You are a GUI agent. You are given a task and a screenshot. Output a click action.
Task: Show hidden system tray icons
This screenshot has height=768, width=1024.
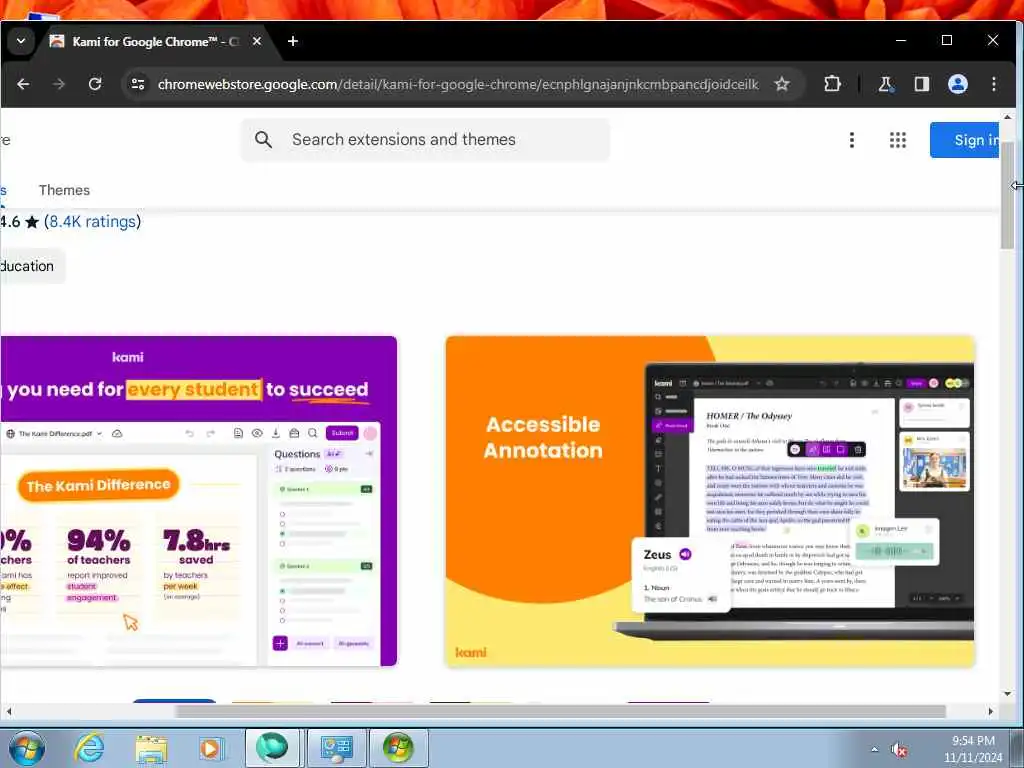tap(874, 750)
